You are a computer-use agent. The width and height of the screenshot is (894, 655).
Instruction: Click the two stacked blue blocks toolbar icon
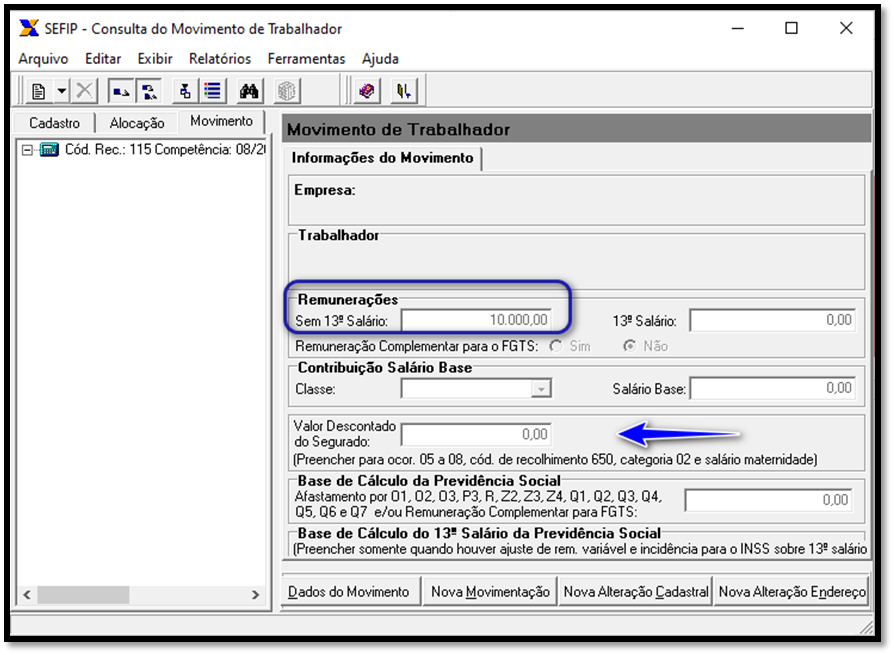tap(149, 91)
